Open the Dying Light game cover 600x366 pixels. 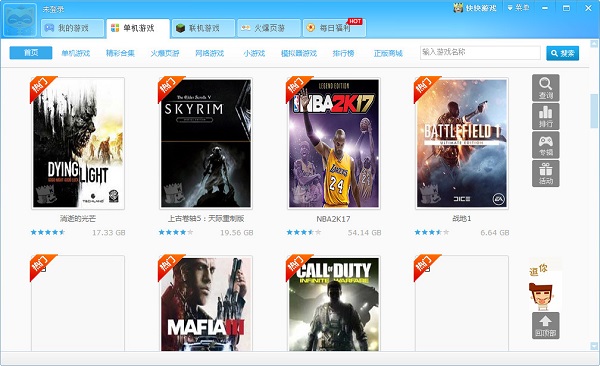click(78, 144)
